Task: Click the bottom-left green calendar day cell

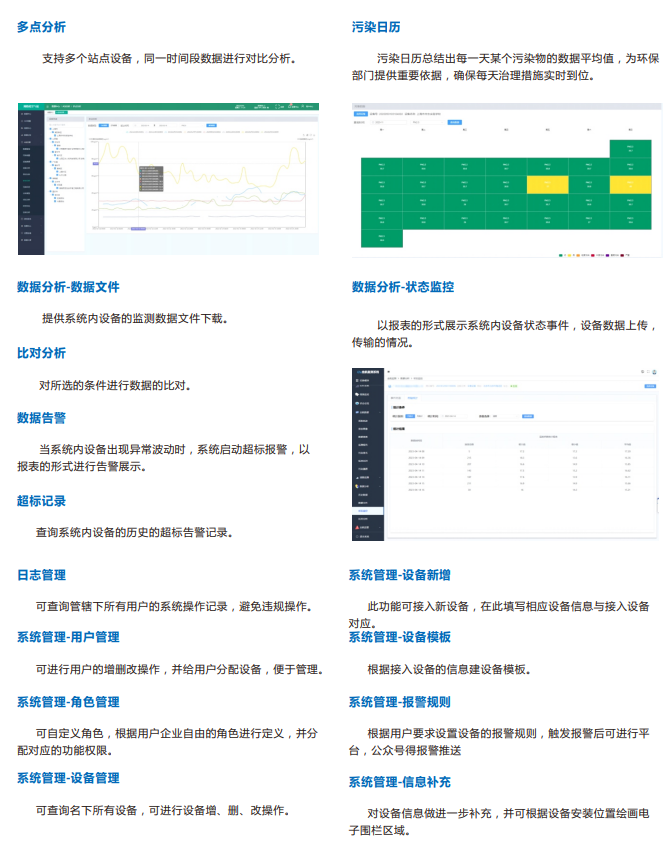Action: click(x=381, y=238)
